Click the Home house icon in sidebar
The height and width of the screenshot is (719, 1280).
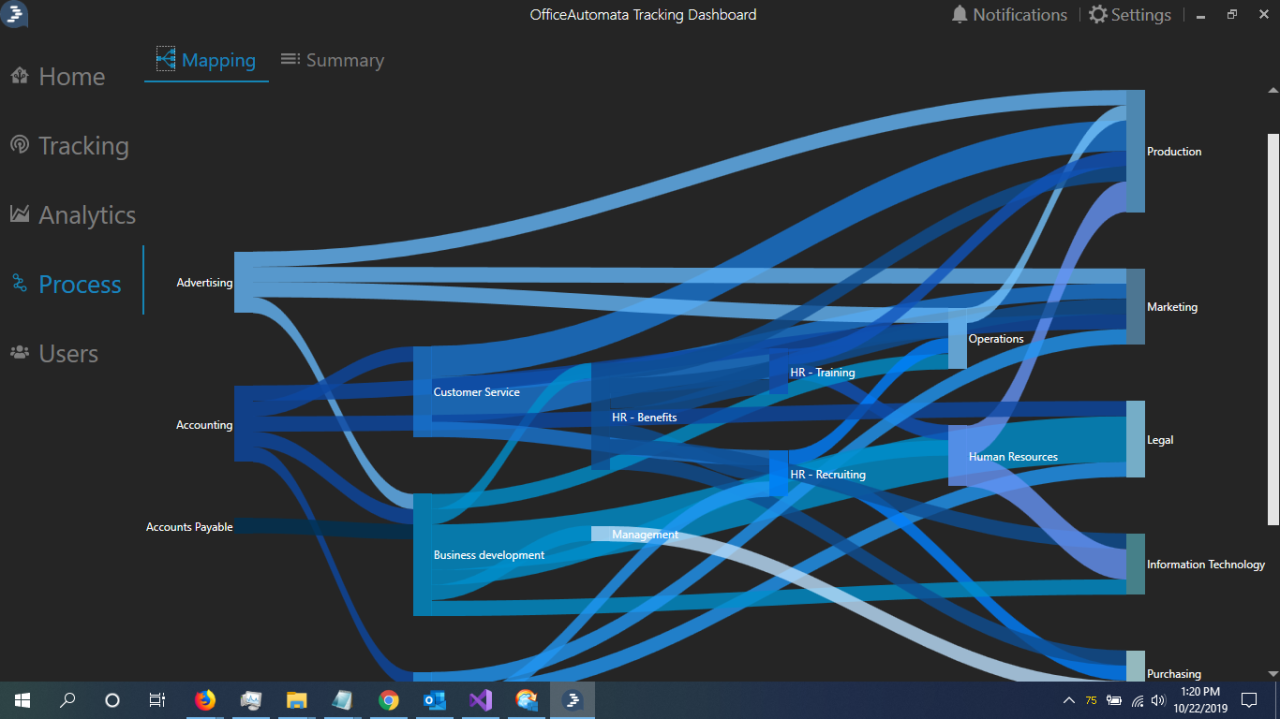[19, 76]
